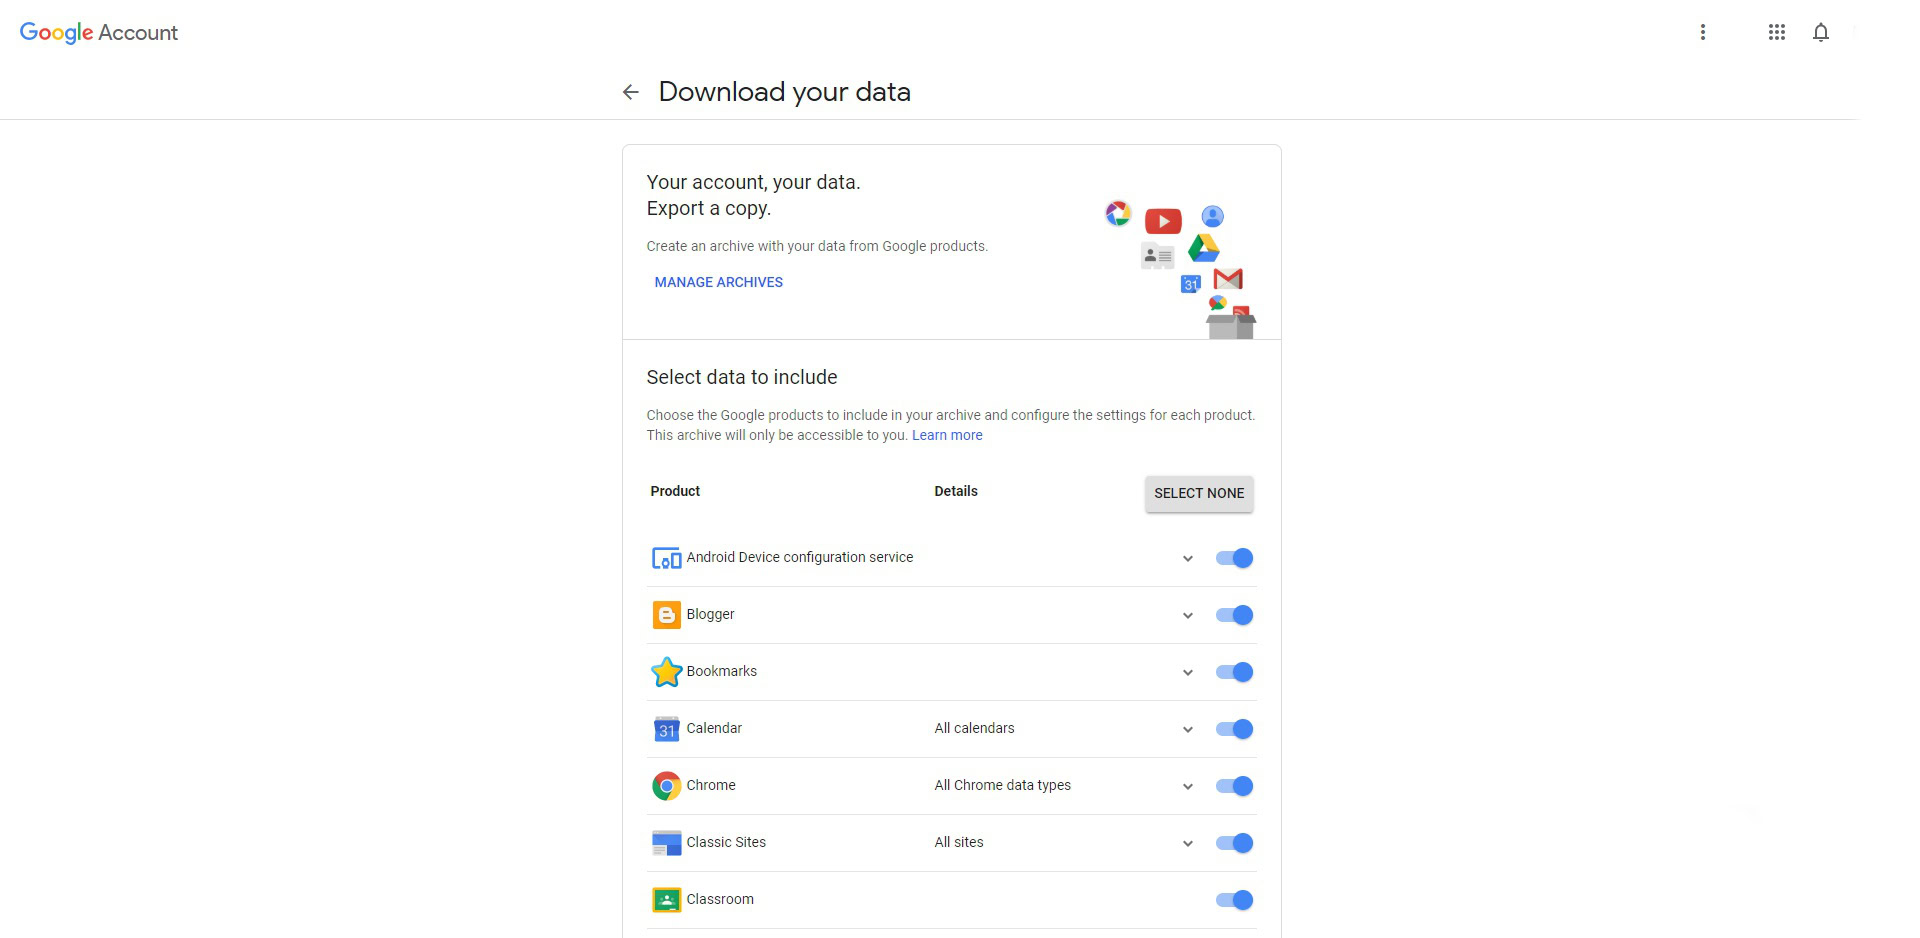Viewport: 1920px width, 938px height.
Task: Click the Classroom product icon
Action: [x=666, y=900]
